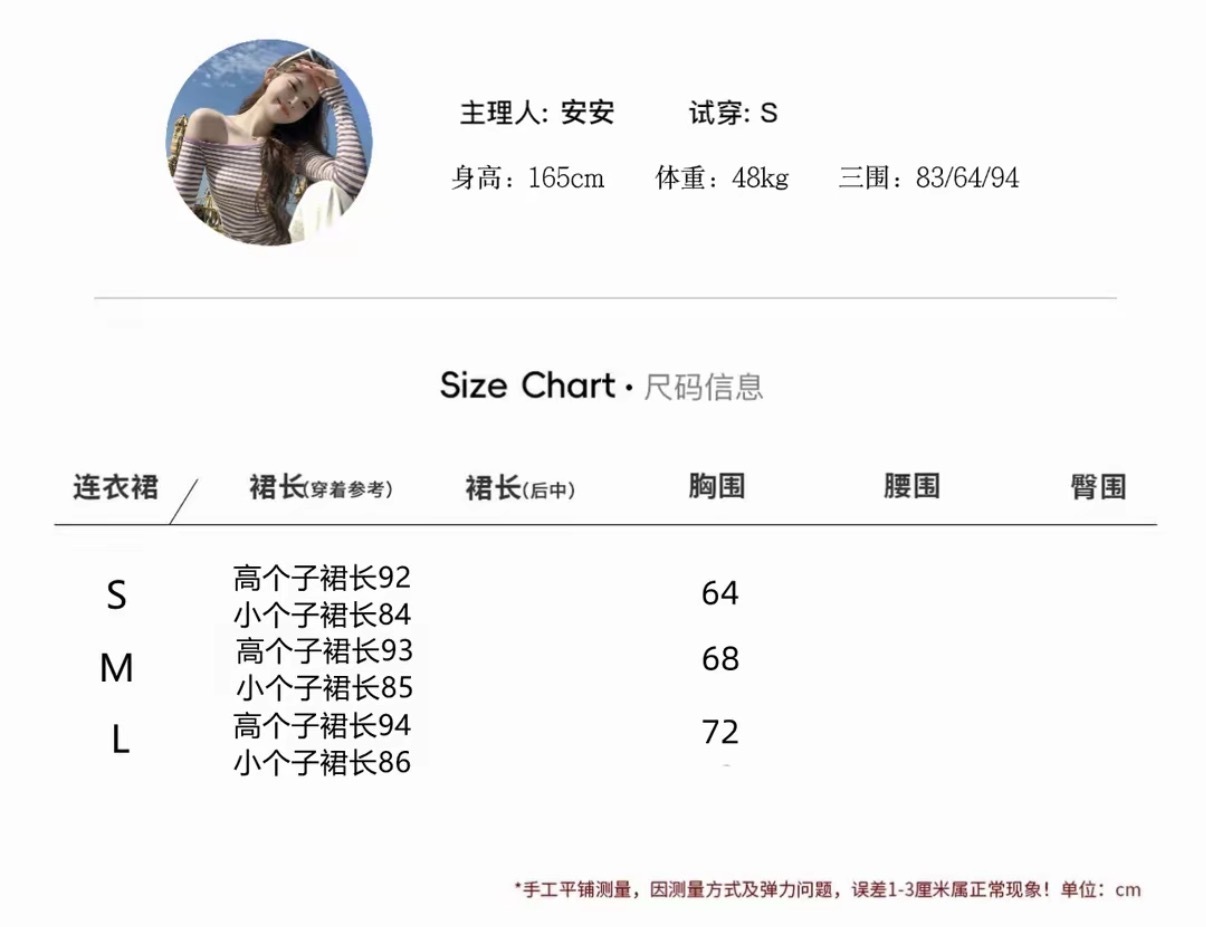Select the L size row label
Viewport: 1206px width, 927px height.
[120, 740]
